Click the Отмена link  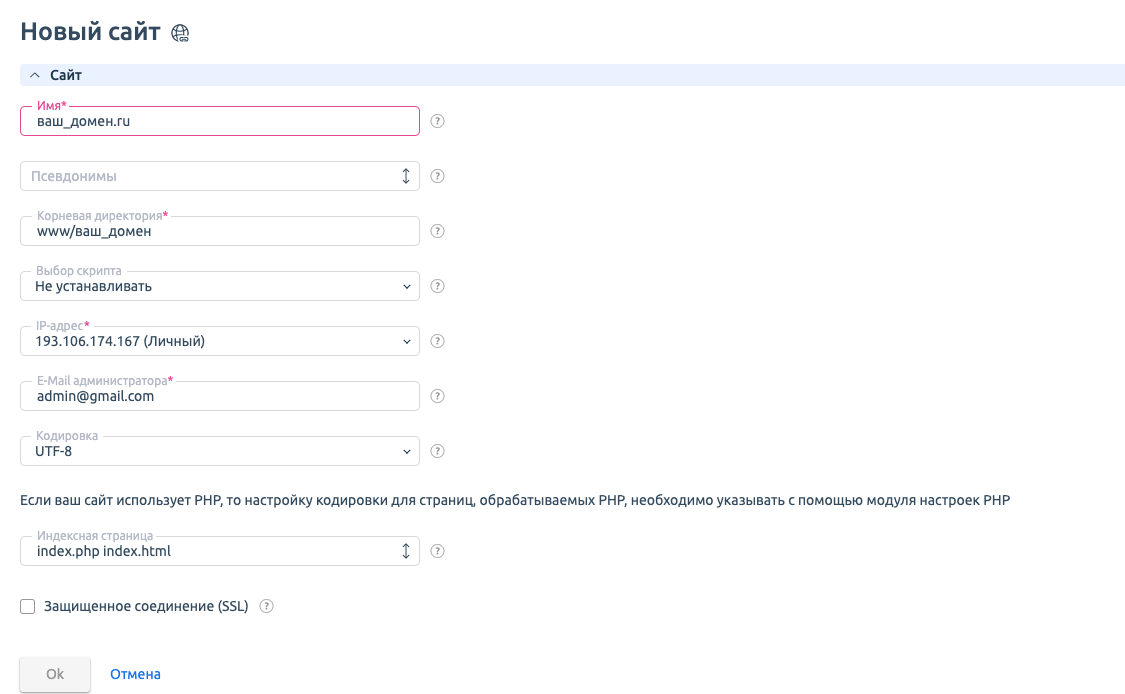135,674
